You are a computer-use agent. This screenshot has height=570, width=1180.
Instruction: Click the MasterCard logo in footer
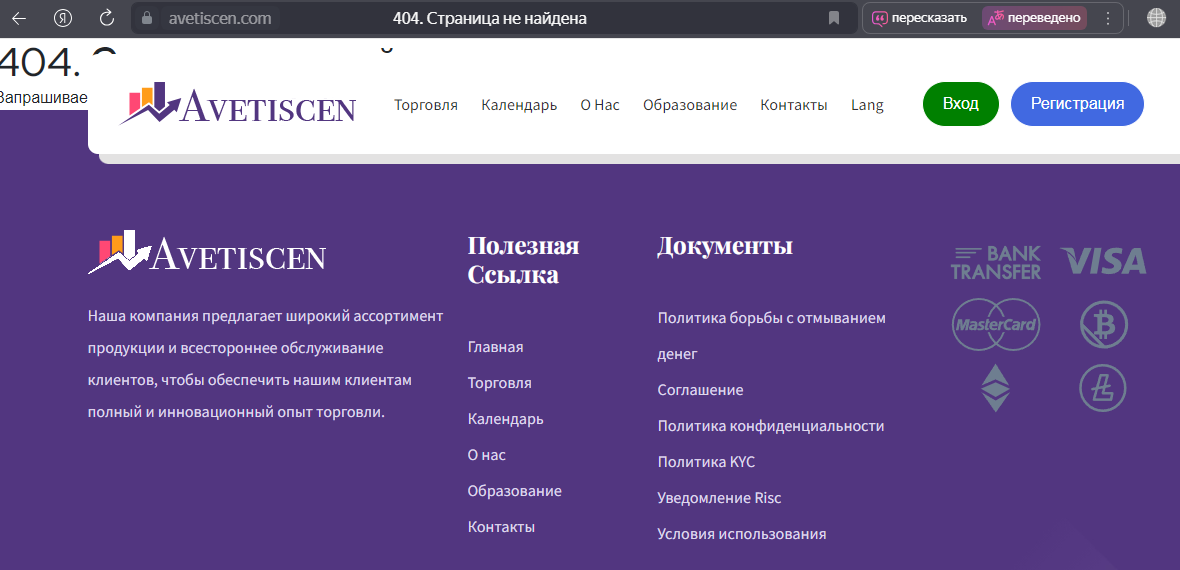[x=995, y=325]
